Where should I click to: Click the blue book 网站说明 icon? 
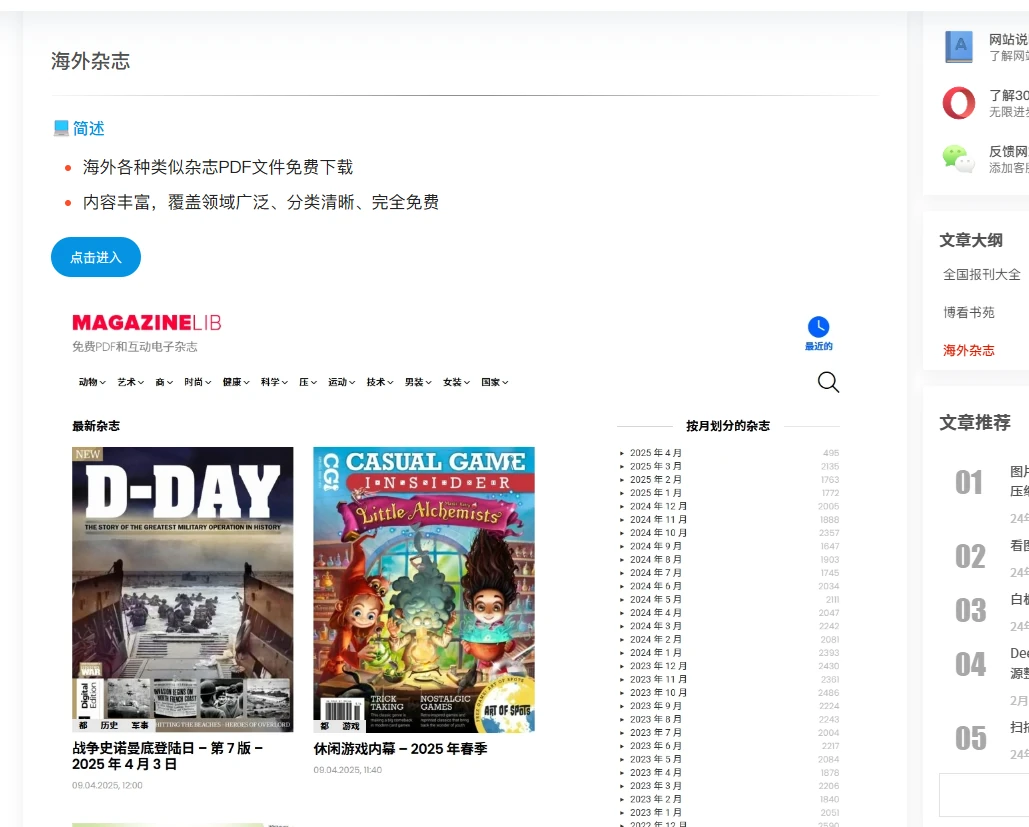tap(959, 47)
